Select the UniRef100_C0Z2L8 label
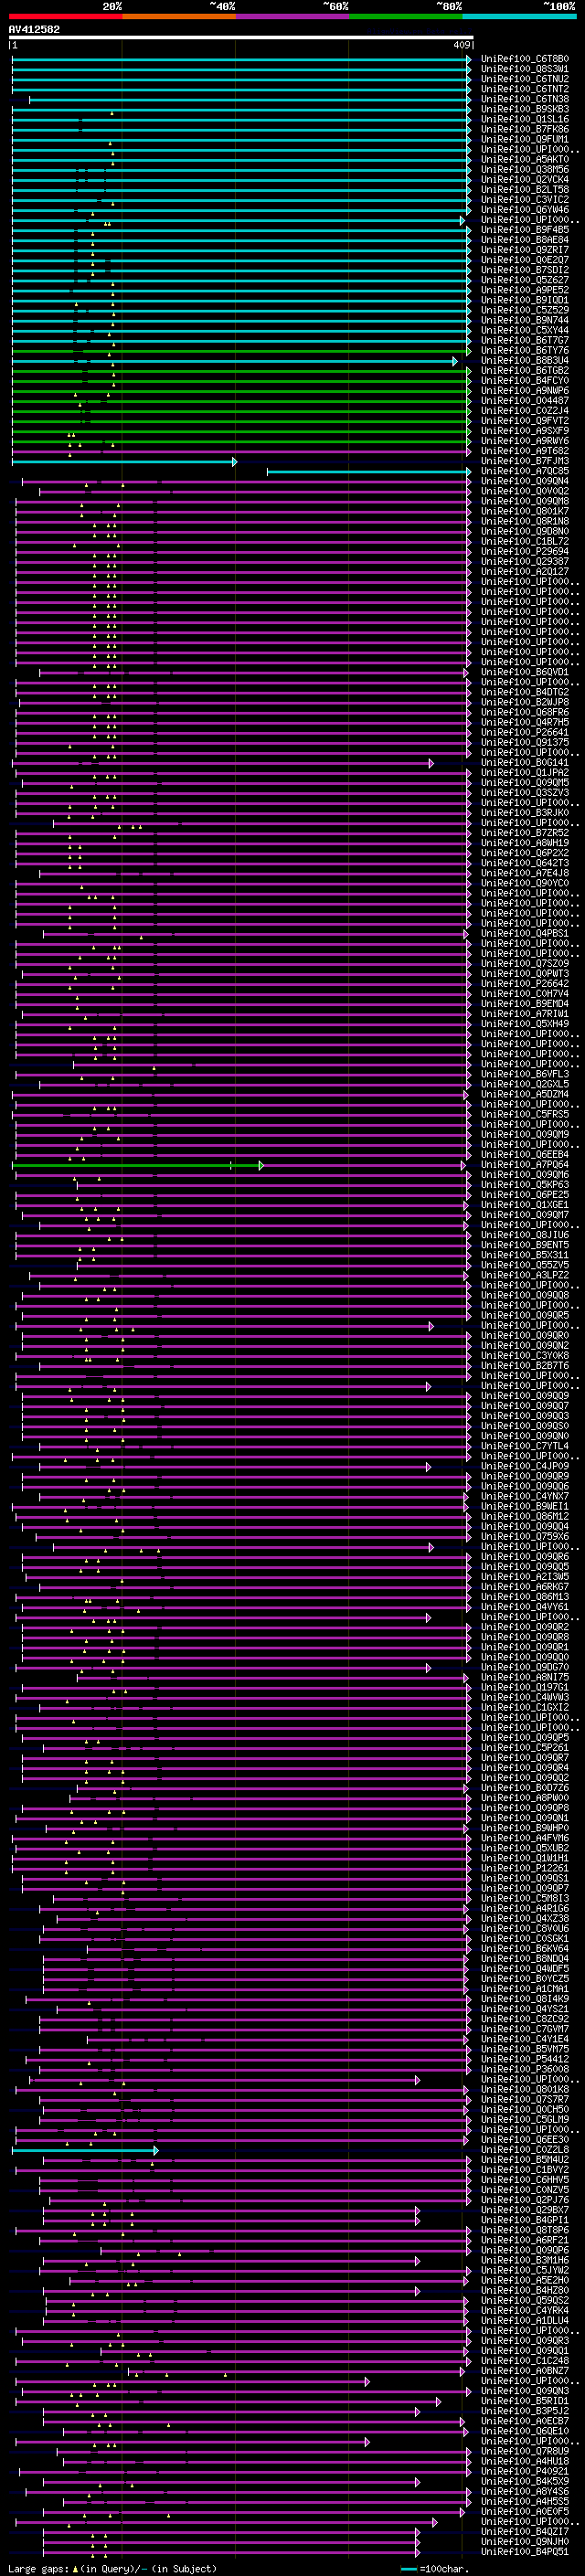The height and width of the screenshot is (2576, 585). pos(525,2150)
